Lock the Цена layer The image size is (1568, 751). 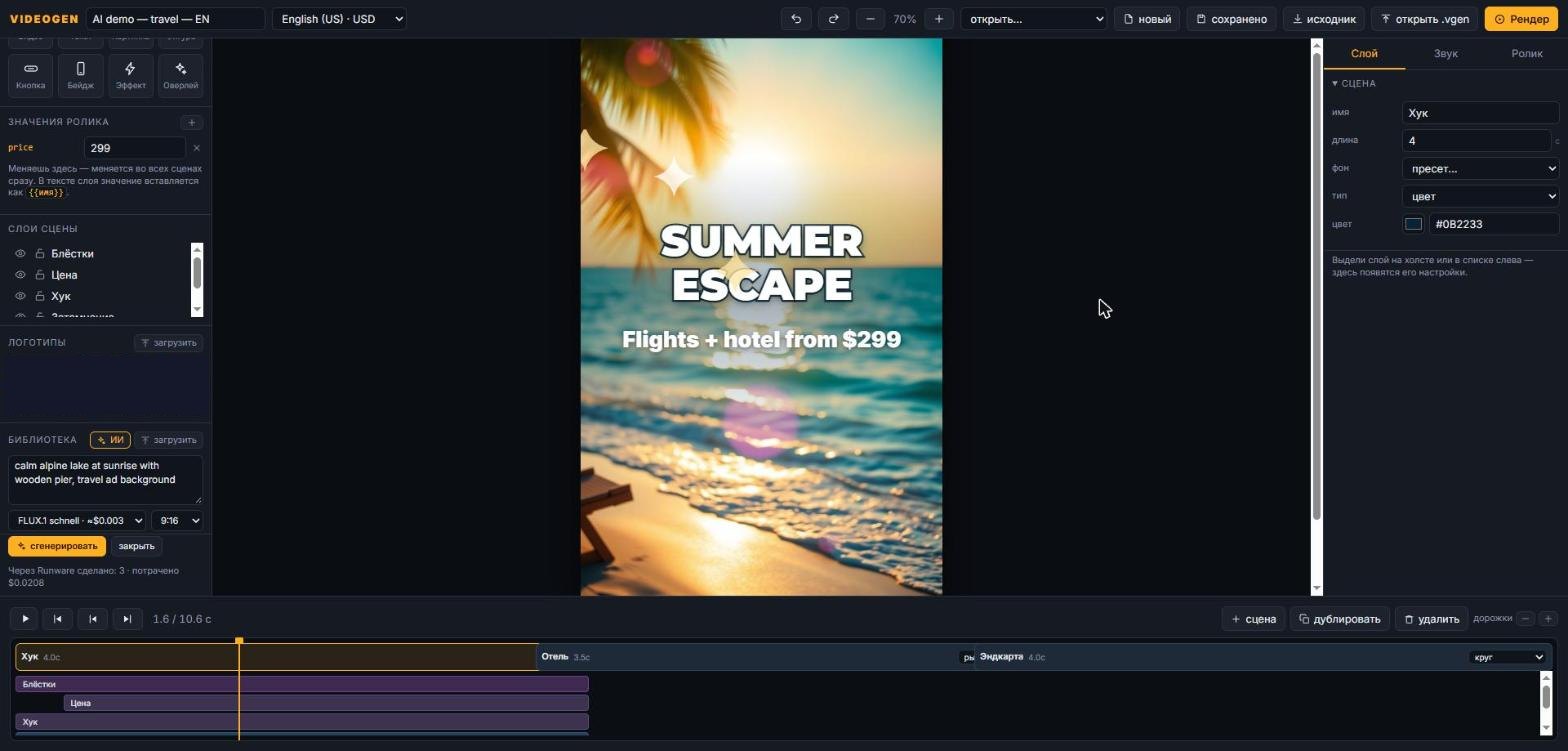(40, 275)
